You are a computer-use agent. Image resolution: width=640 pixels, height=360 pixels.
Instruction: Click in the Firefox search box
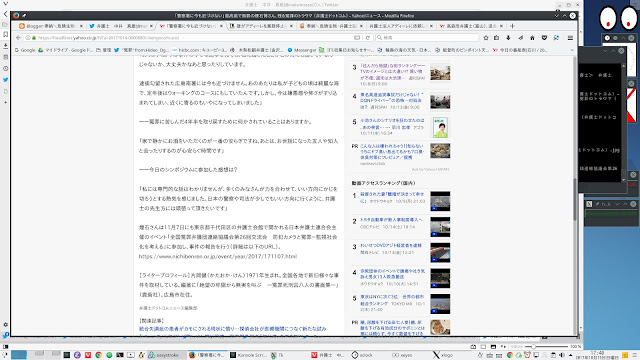(427, 38)
